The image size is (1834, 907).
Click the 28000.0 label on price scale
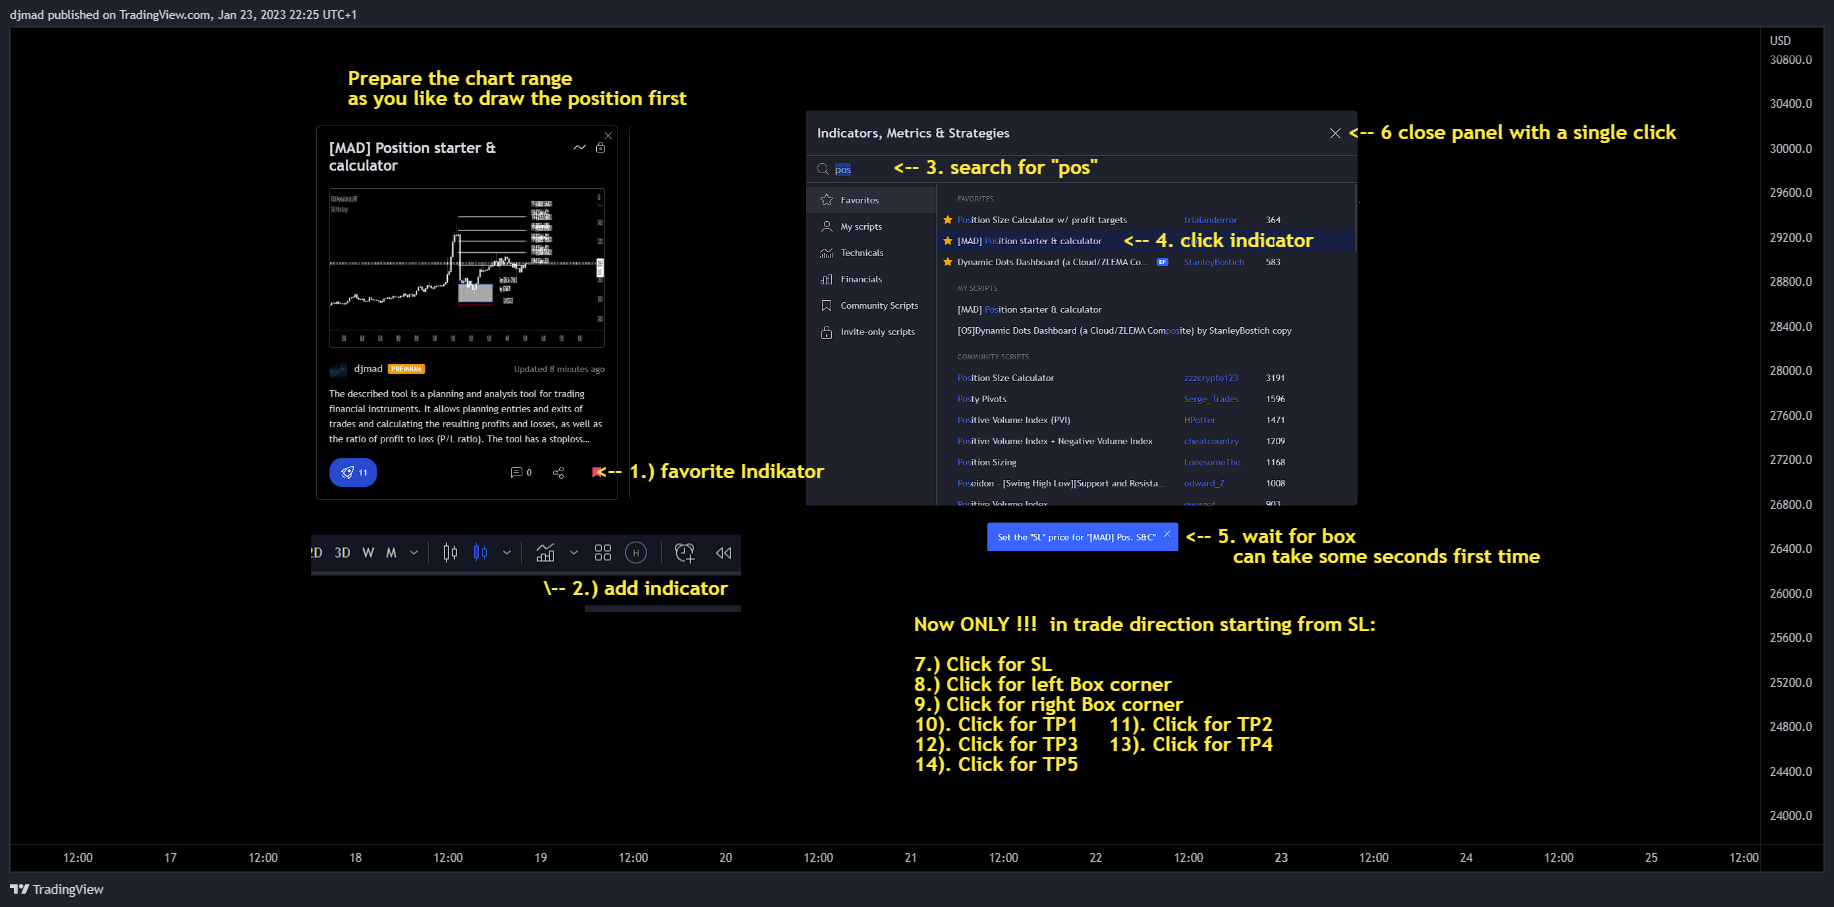tap(1791, 371)
